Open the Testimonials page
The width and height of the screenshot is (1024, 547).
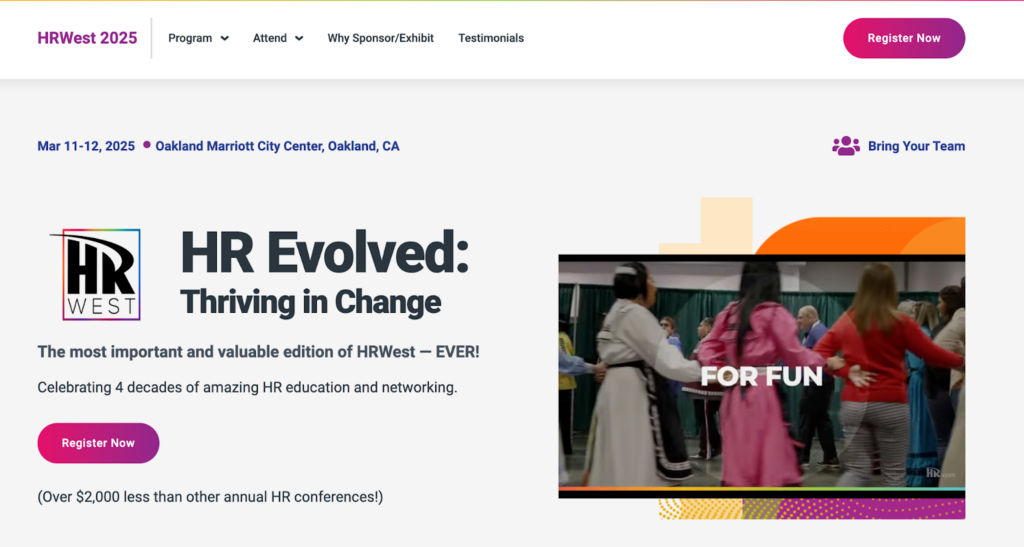pyautogui.click(x=491, y=38)
